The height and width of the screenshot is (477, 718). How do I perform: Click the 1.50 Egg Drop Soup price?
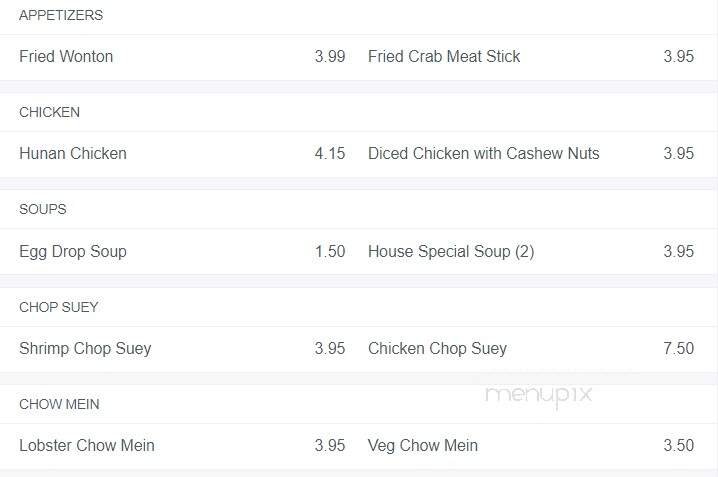[330, 252]
